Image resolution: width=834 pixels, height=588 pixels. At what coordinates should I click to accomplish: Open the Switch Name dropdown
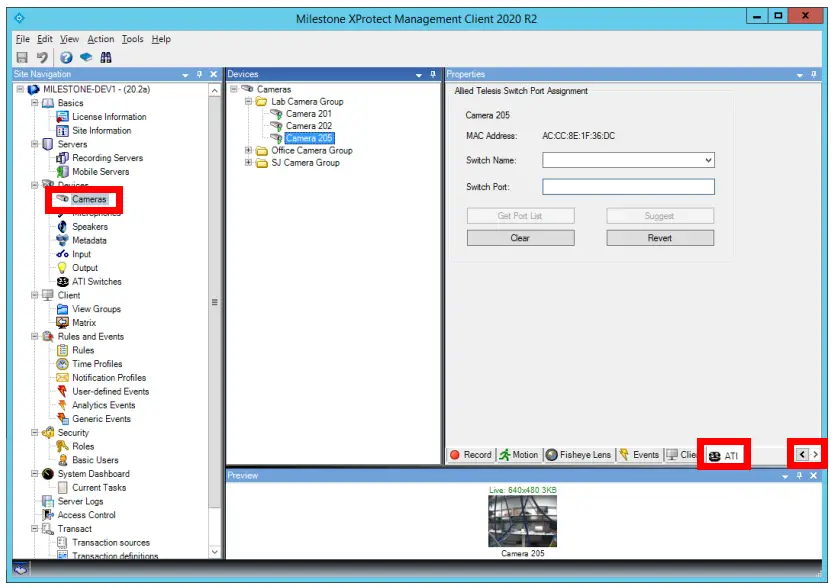[x=708, y=160]
